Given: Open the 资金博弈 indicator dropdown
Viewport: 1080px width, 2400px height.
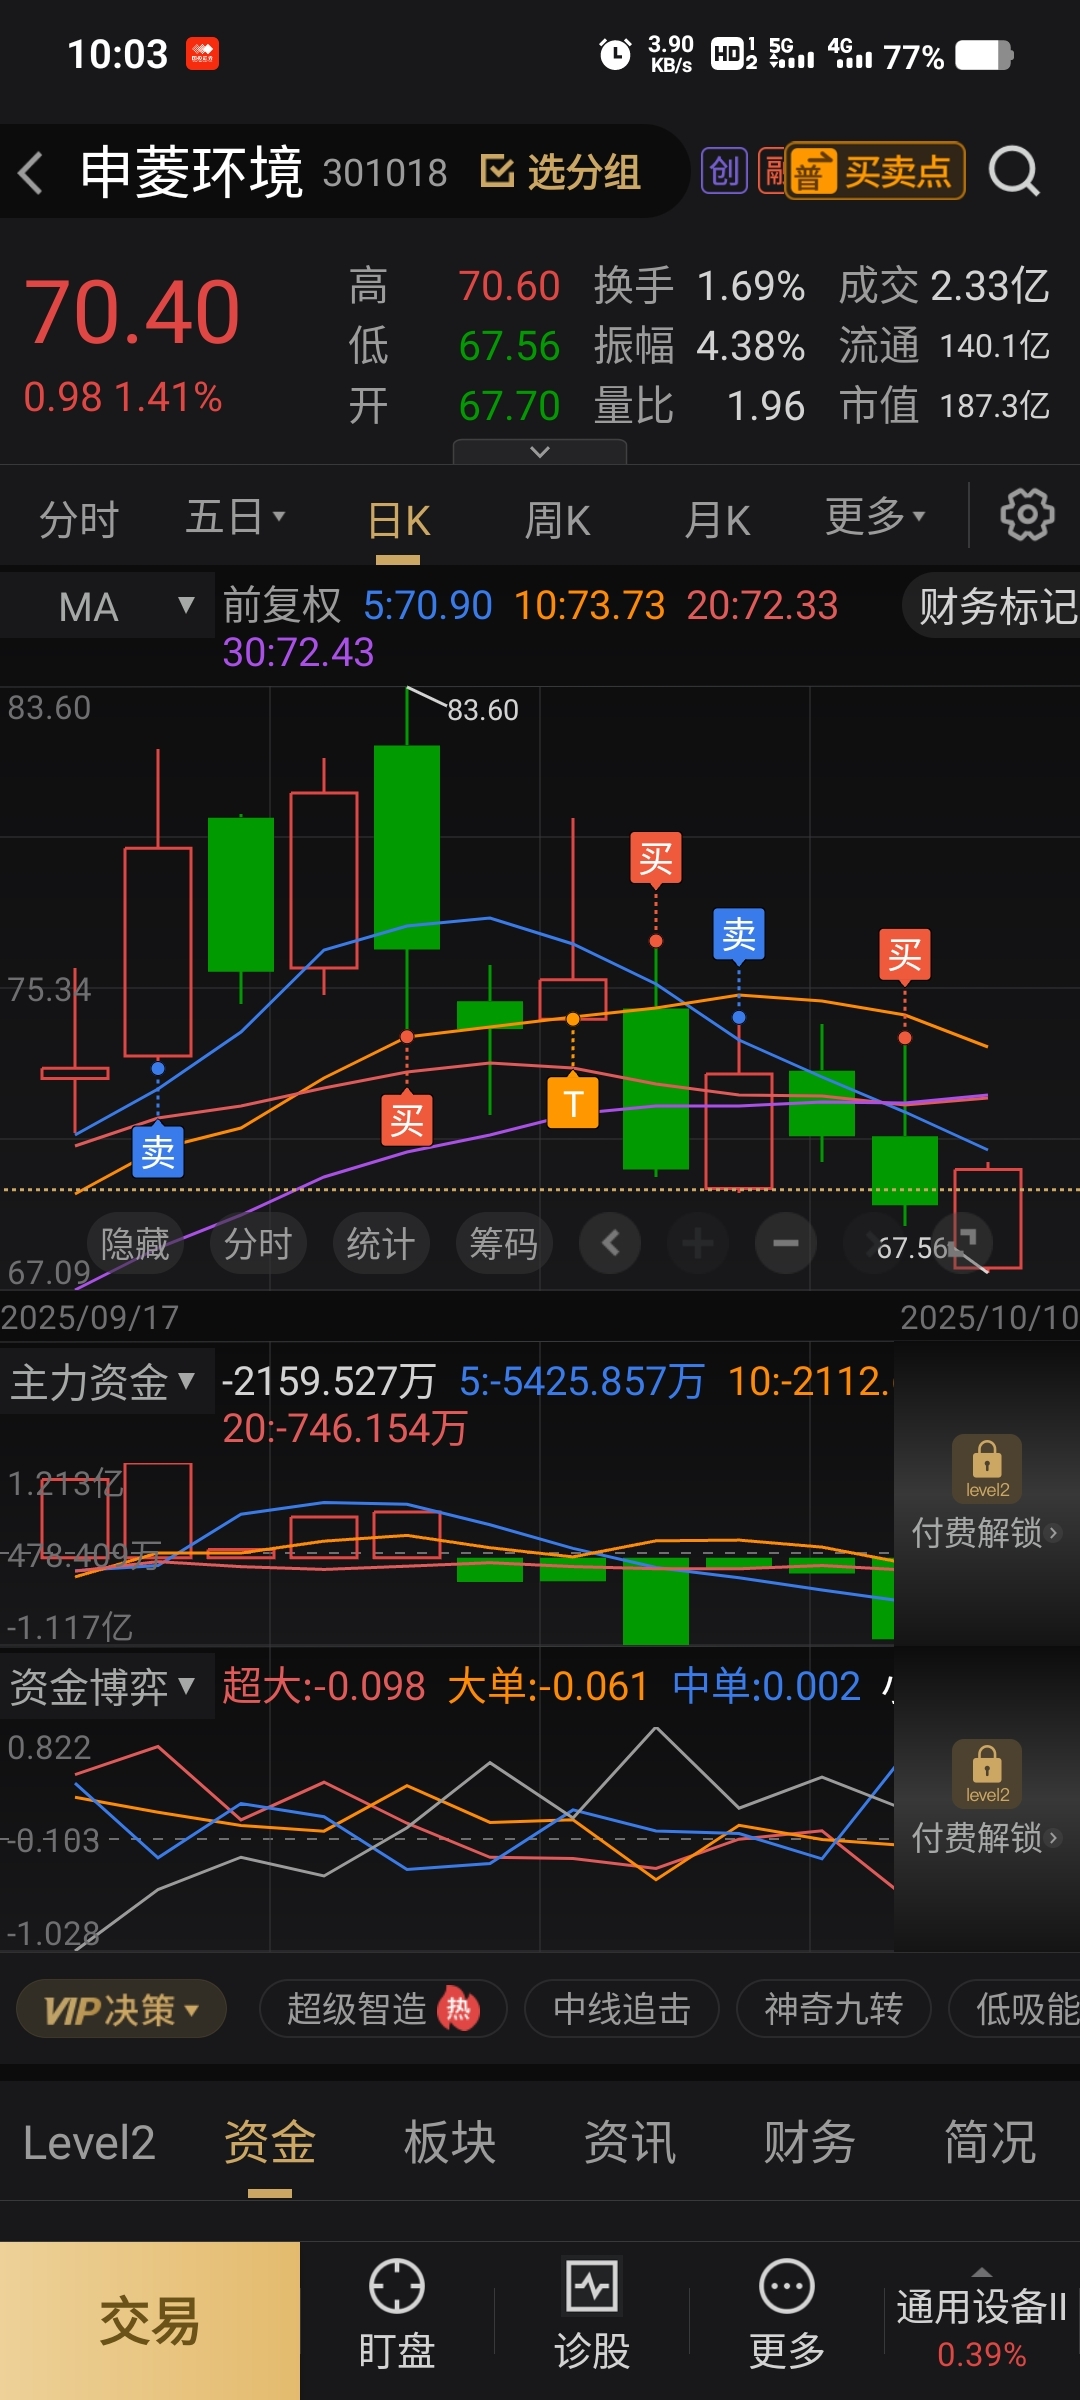Looking at the screenshot, I should (107, 1686).
